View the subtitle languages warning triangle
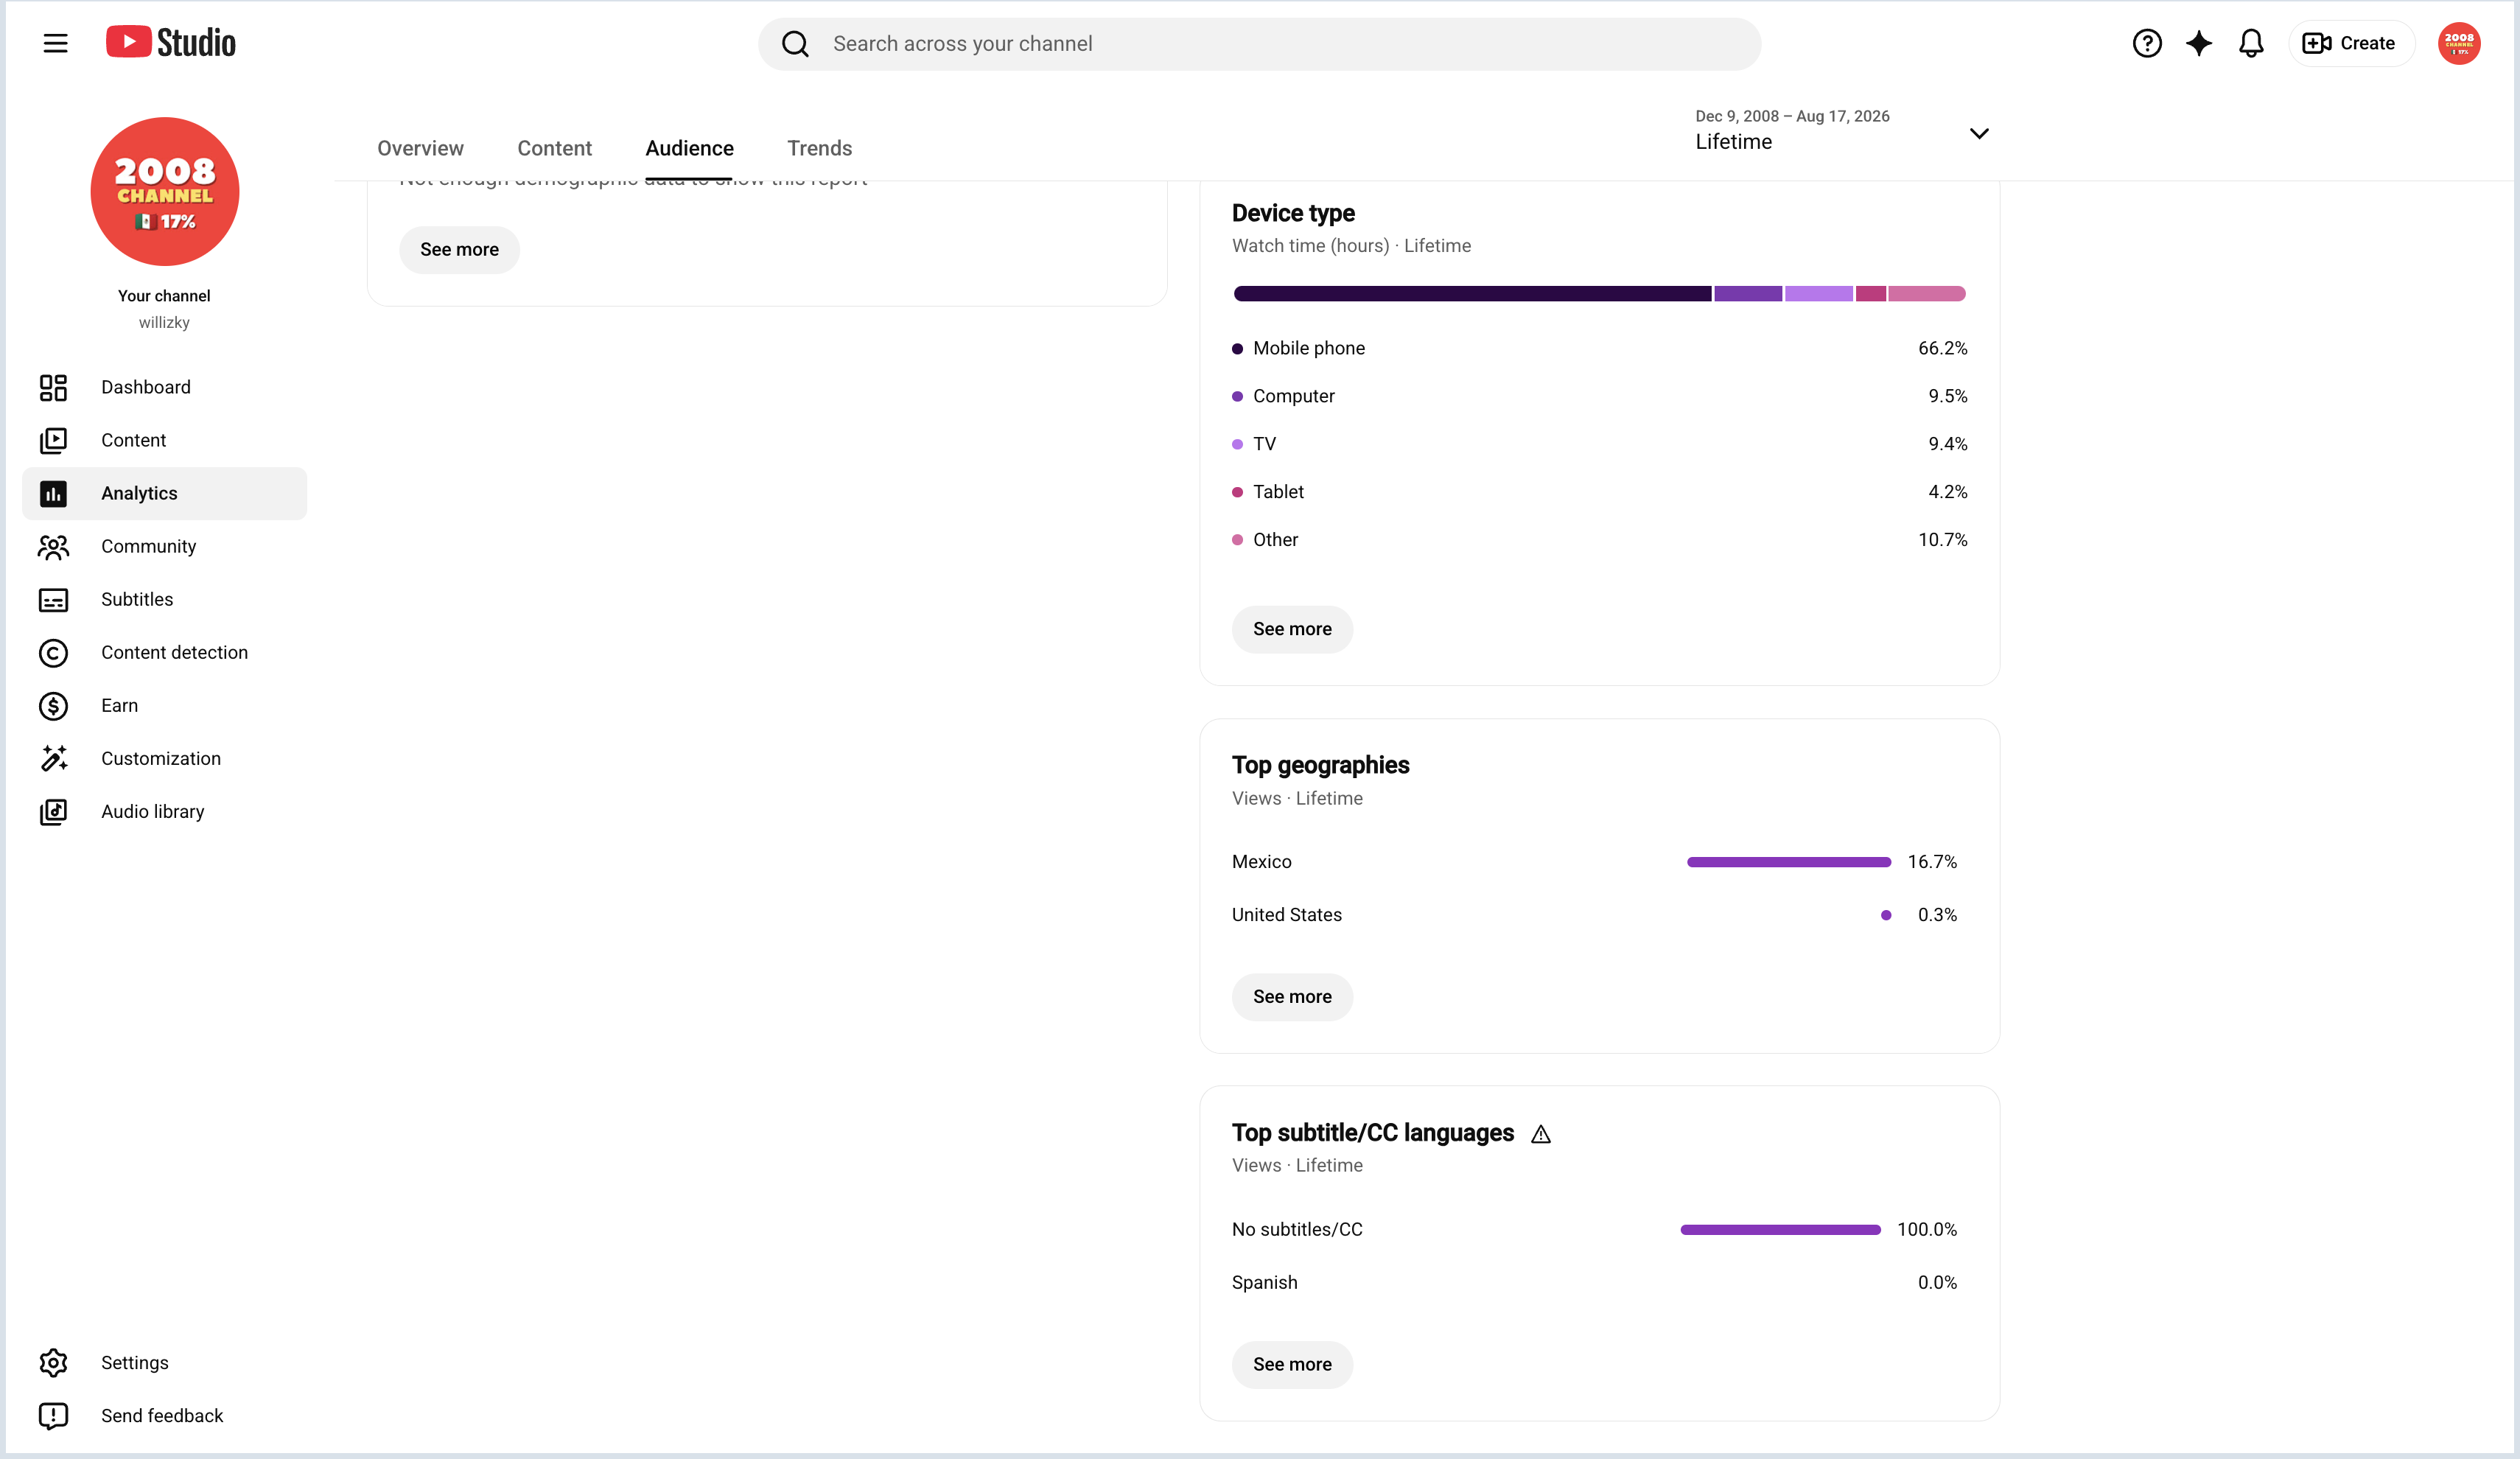 [1540, 1134]
